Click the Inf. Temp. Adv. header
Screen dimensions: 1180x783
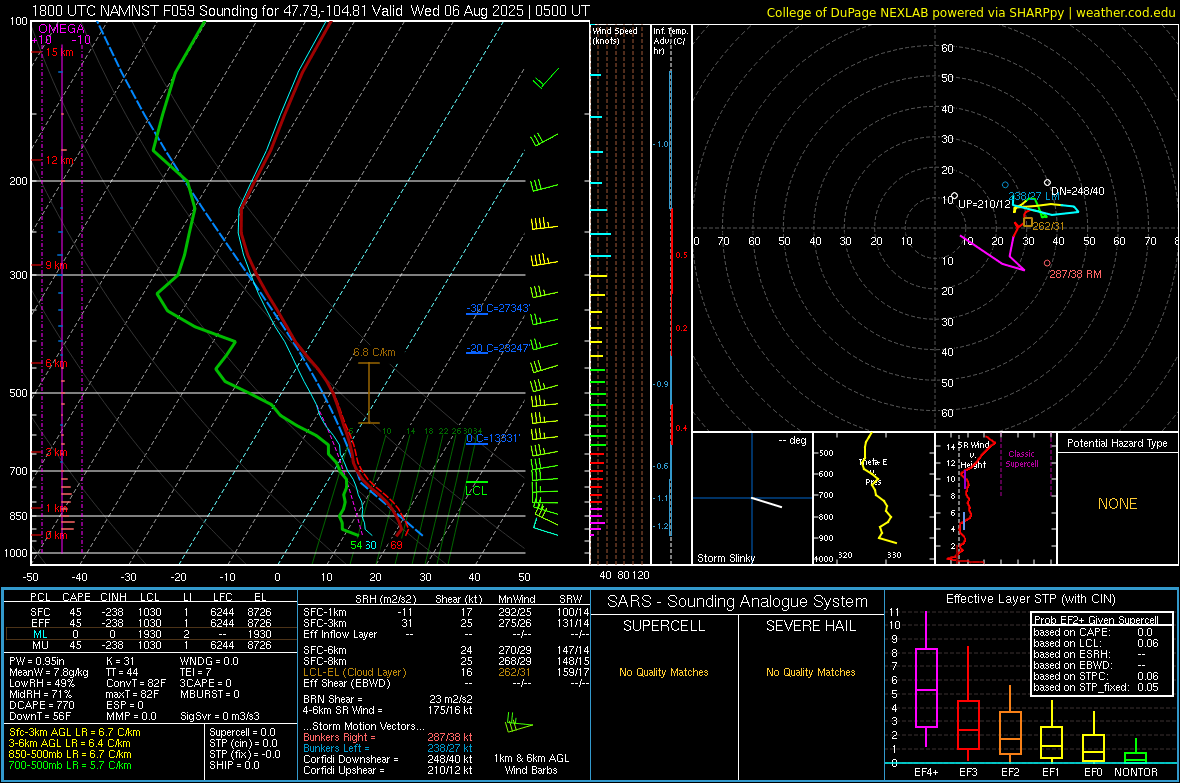click(x=670, y=41)
